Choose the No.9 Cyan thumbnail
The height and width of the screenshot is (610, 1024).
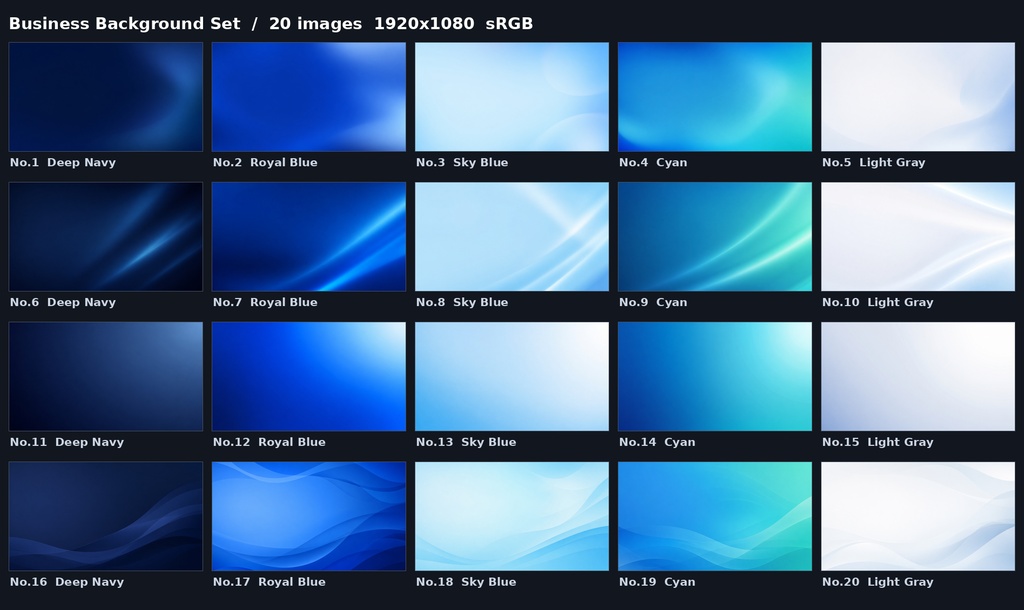(x=715, y=236)
